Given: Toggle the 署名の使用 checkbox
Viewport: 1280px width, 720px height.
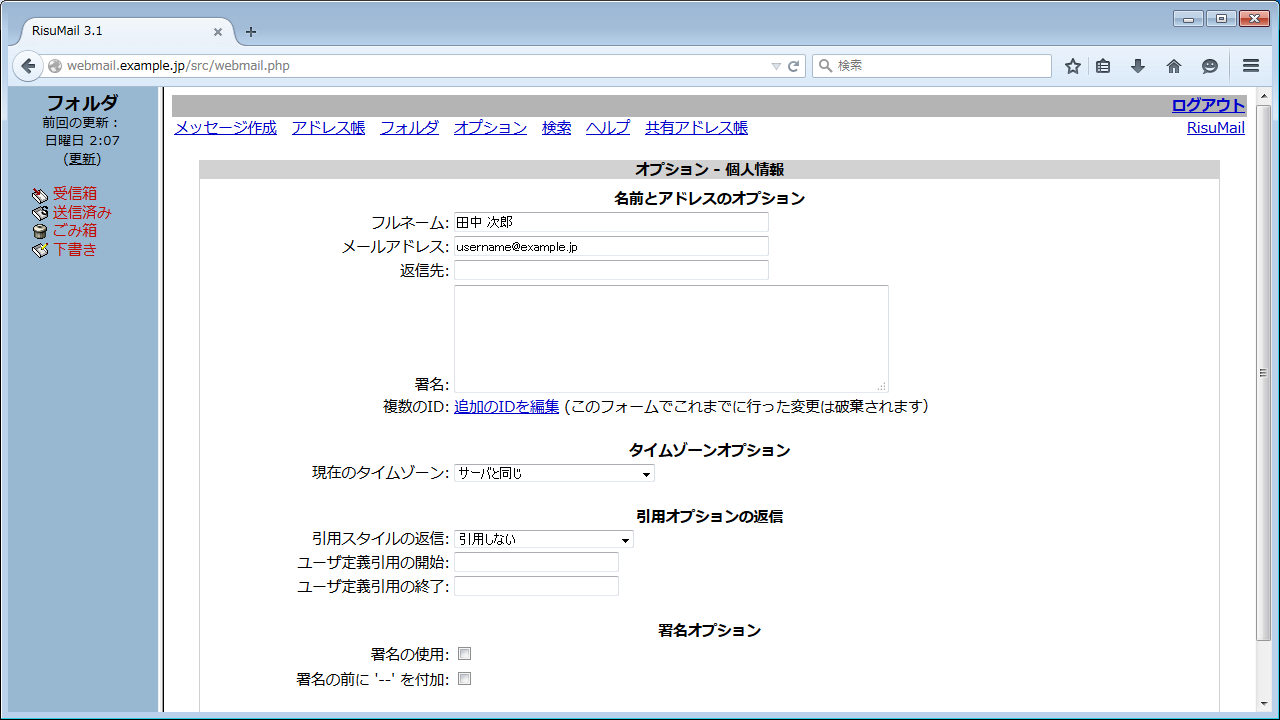Looking at the screenshot, I should 464,654.
